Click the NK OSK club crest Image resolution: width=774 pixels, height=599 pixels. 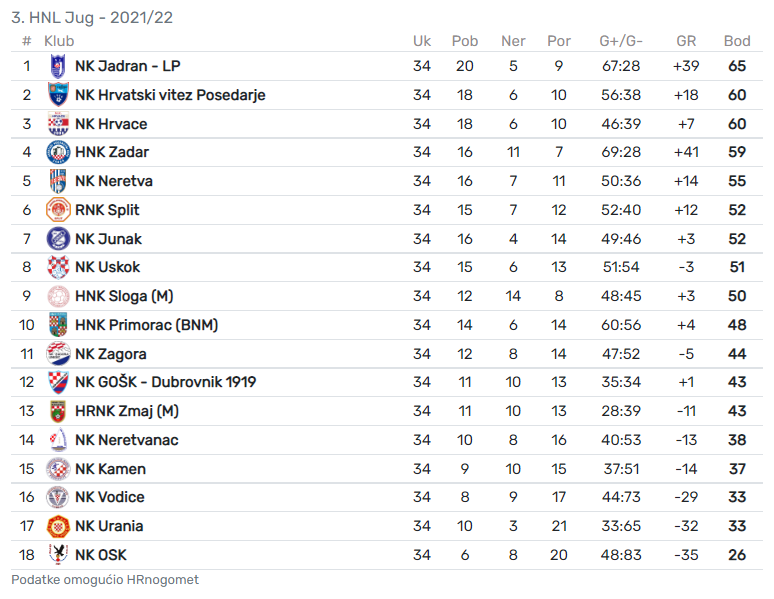(x=58, y=555)
